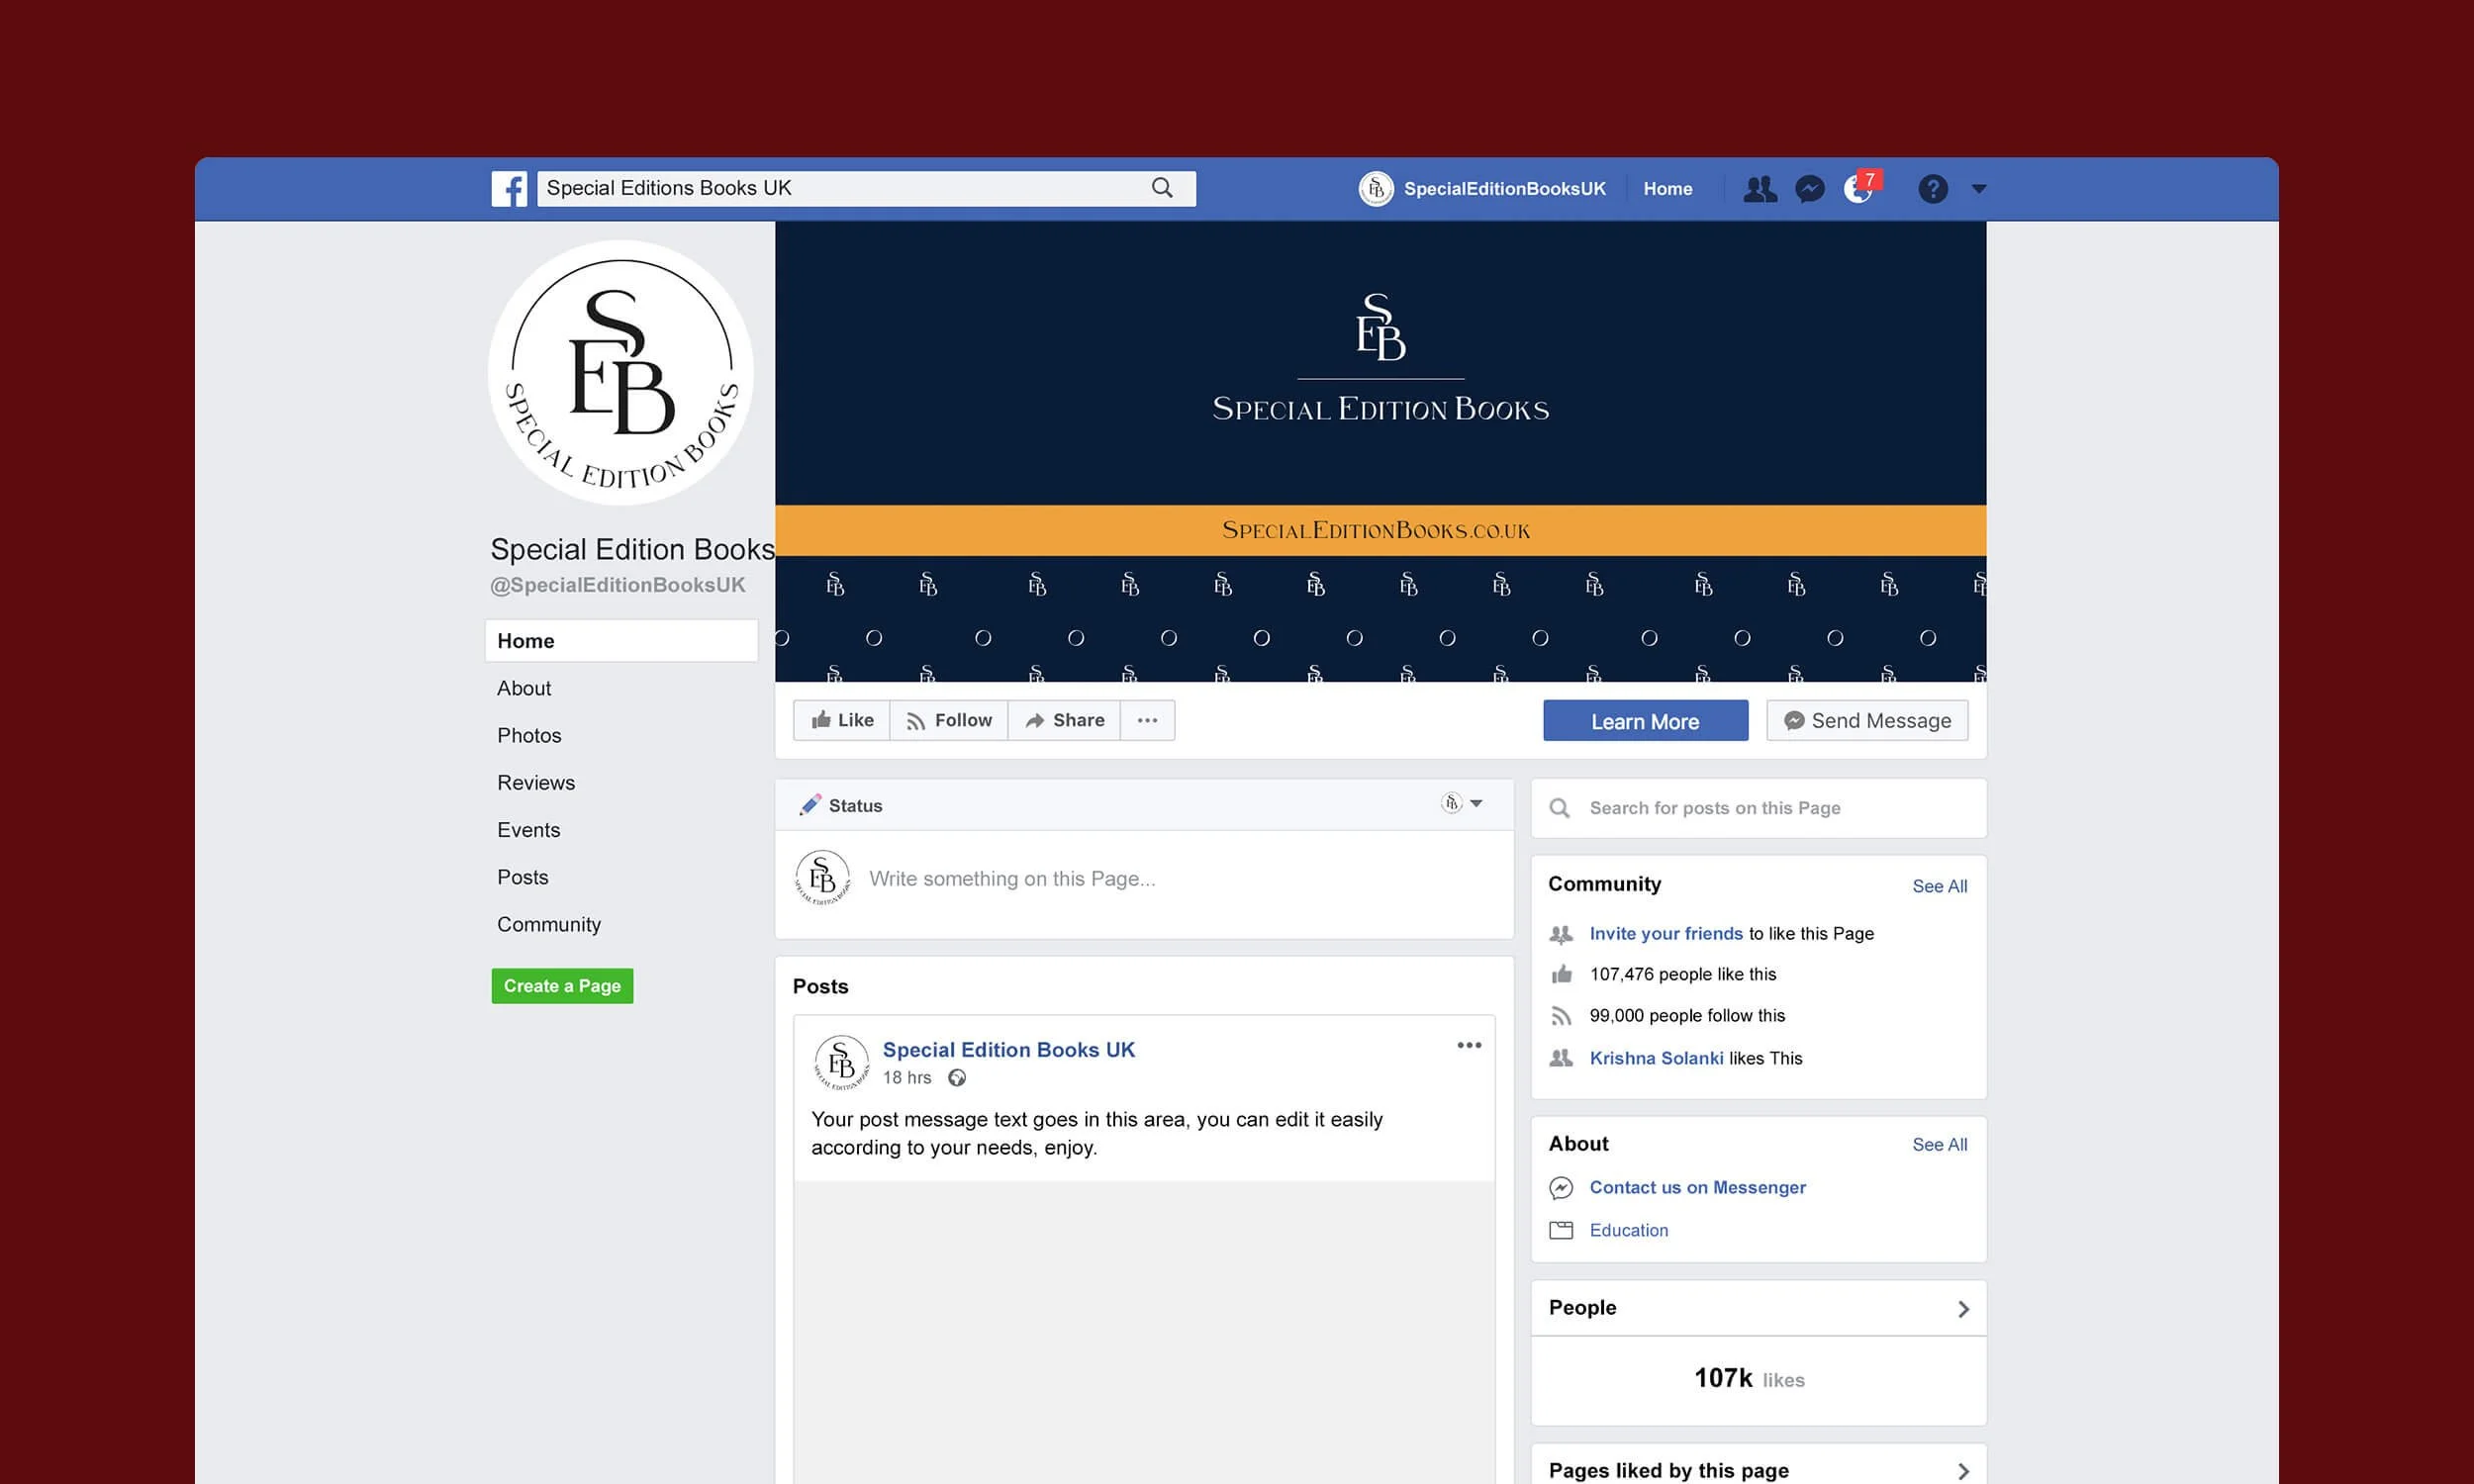Open the more actions ellipsis button
2474x1484 pixels.
click(x=1147, y=720)
